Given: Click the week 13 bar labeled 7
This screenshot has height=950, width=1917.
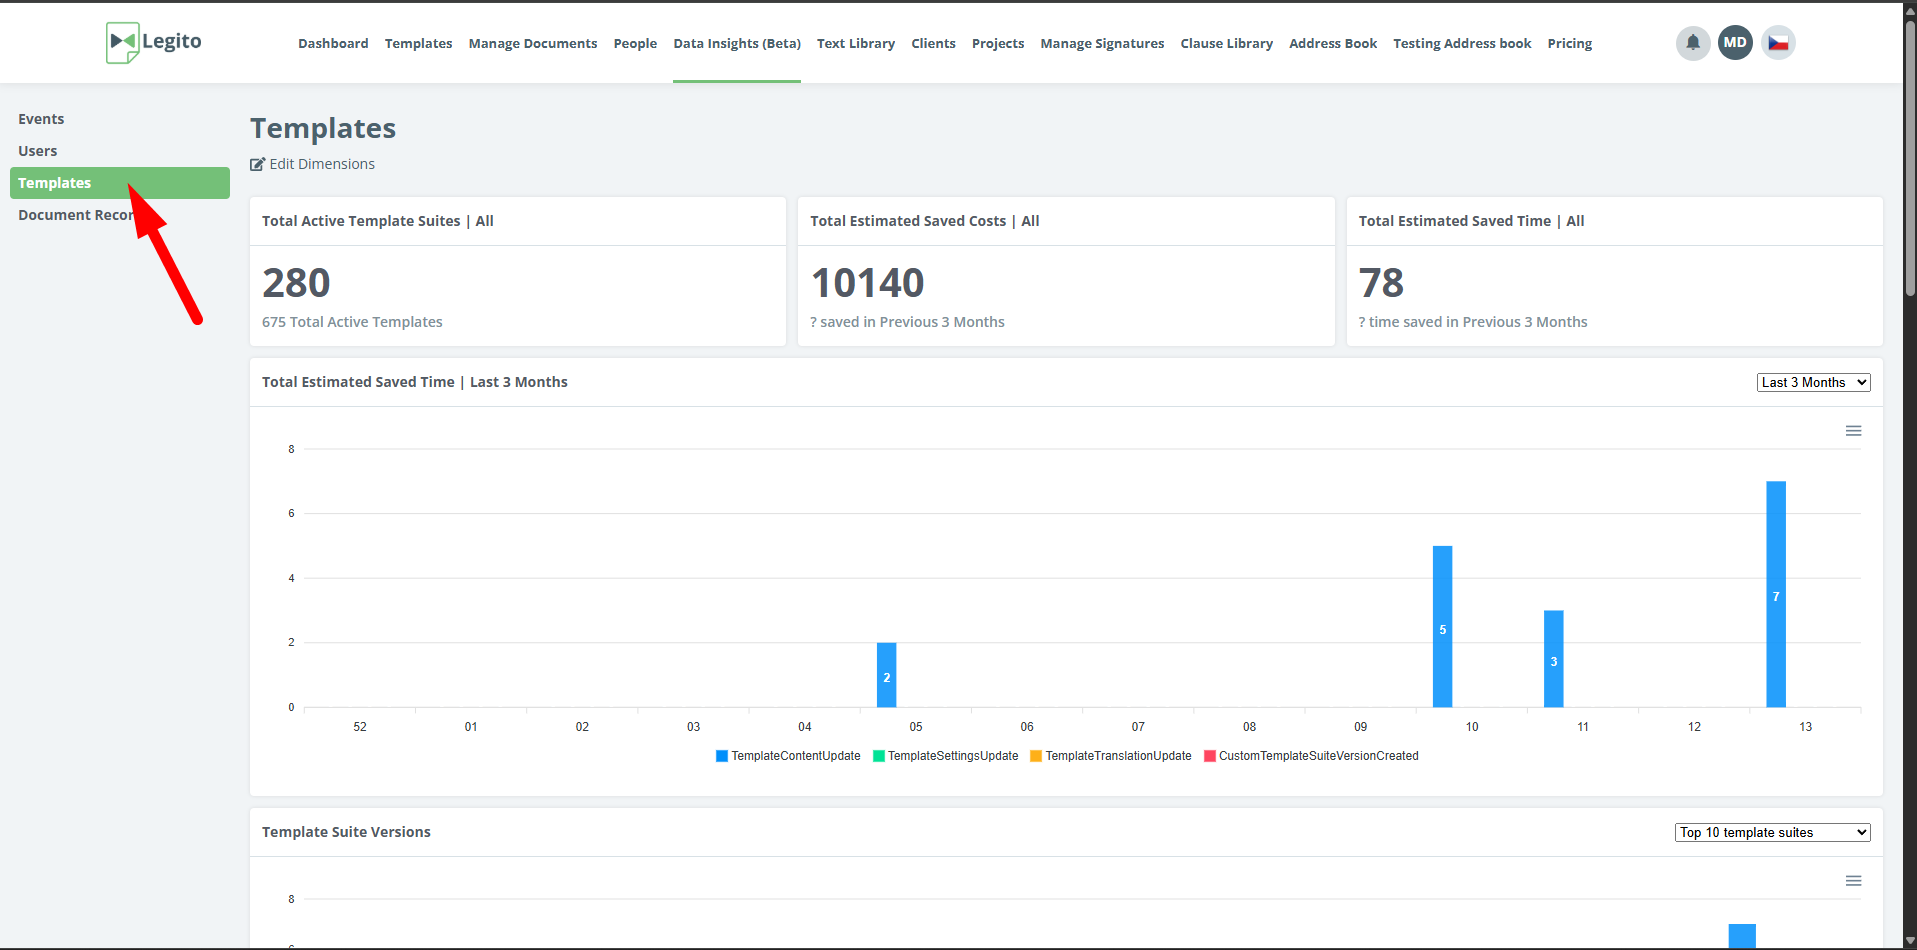Looking at the screenshot, I should [x=1775, y=595].
